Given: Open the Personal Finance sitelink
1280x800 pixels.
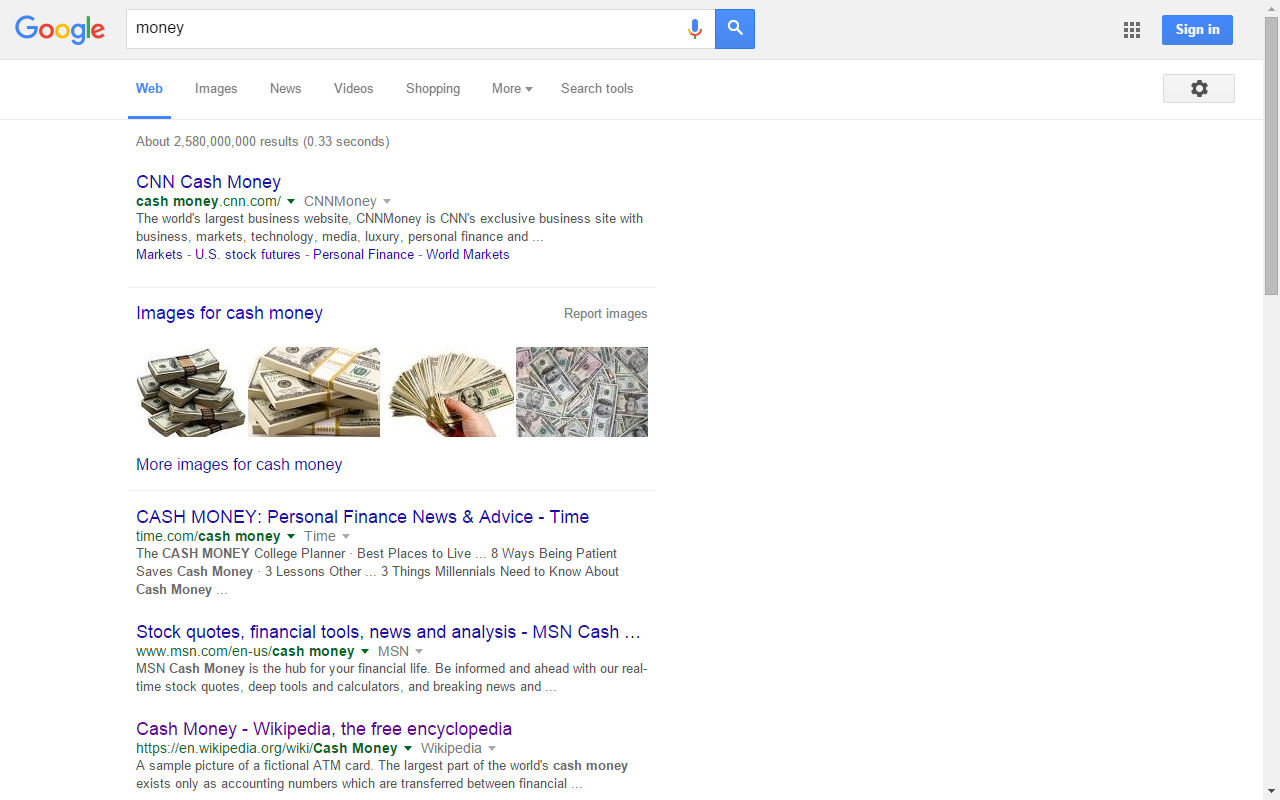Looking at the screenshot, I should tap(363, 255).
